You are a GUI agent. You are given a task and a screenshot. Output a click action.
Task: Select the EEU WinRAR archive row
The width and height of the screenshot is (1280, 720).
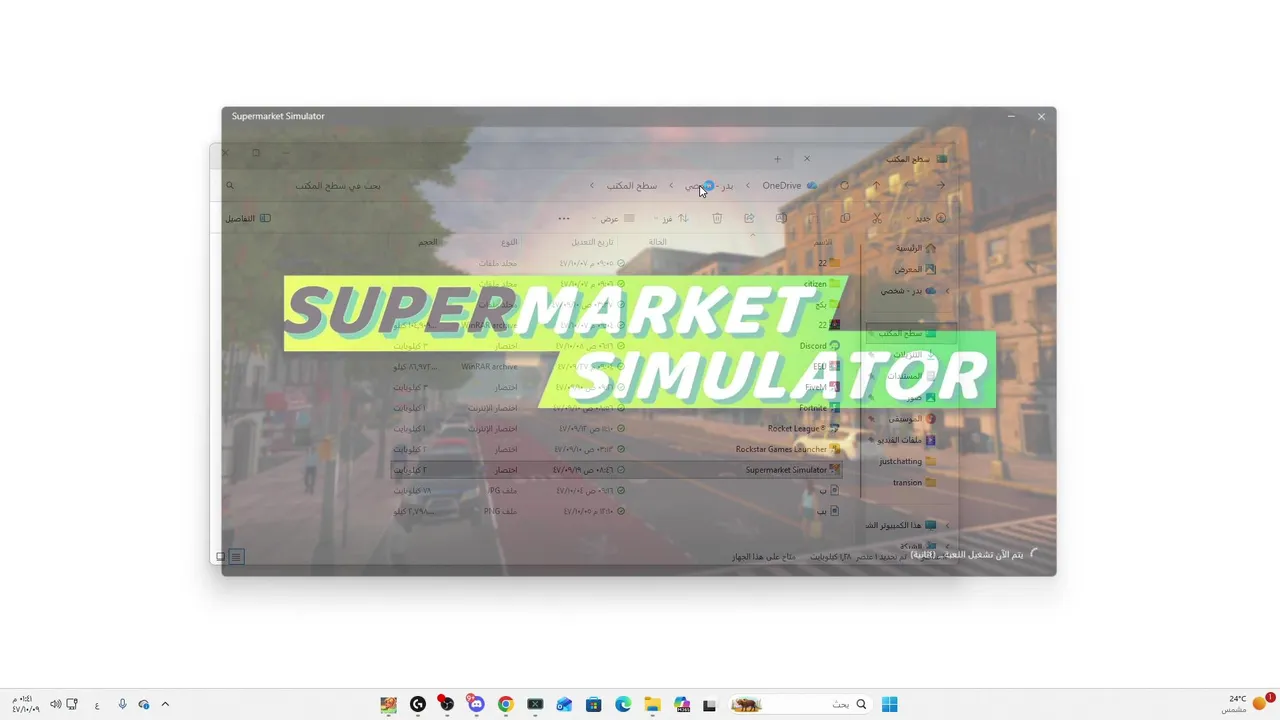[x=614, y=367]
